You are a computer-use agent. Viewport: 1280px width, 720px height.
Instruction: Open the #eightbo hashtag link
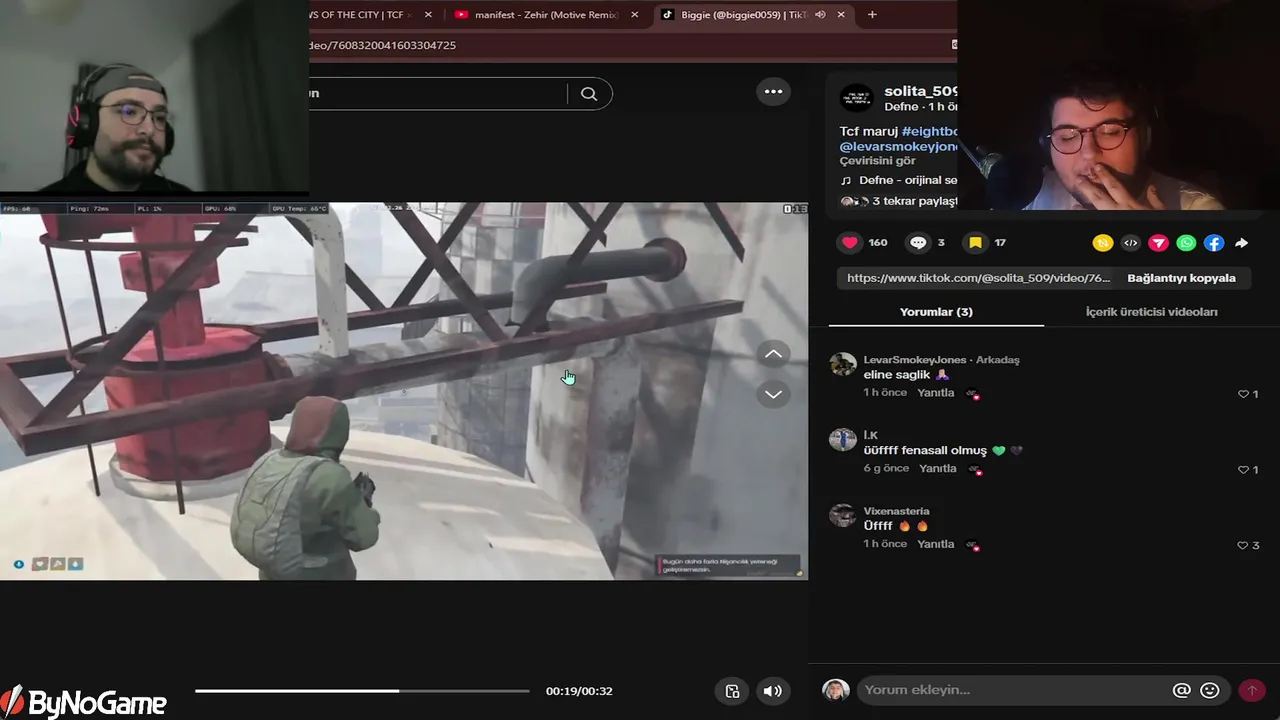(x=930, y=131)
